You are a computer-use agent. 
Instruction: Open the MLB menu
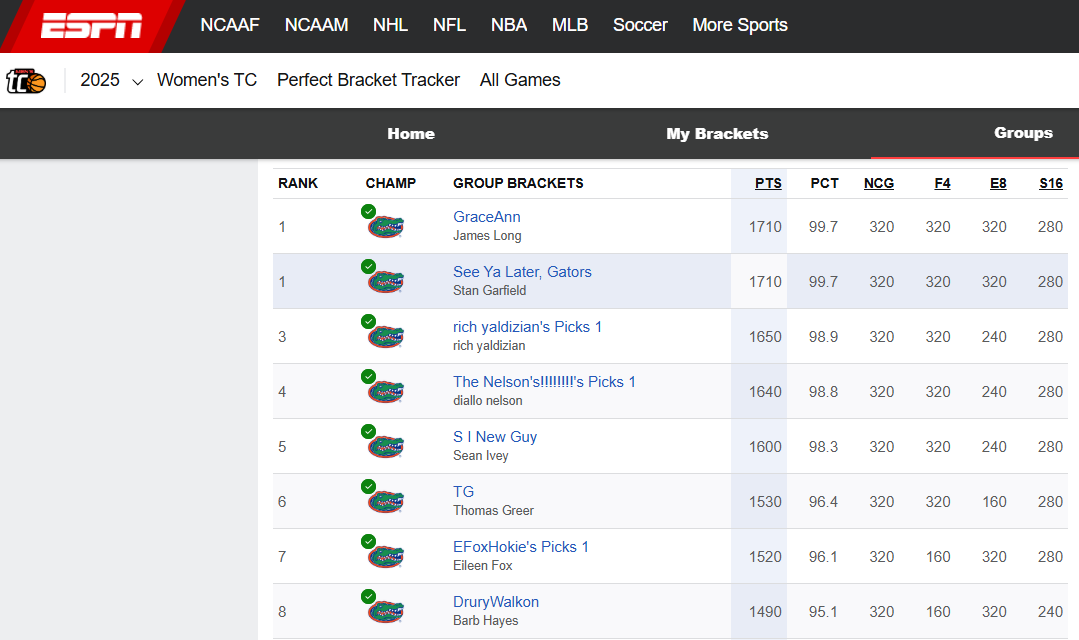[570, 25]
